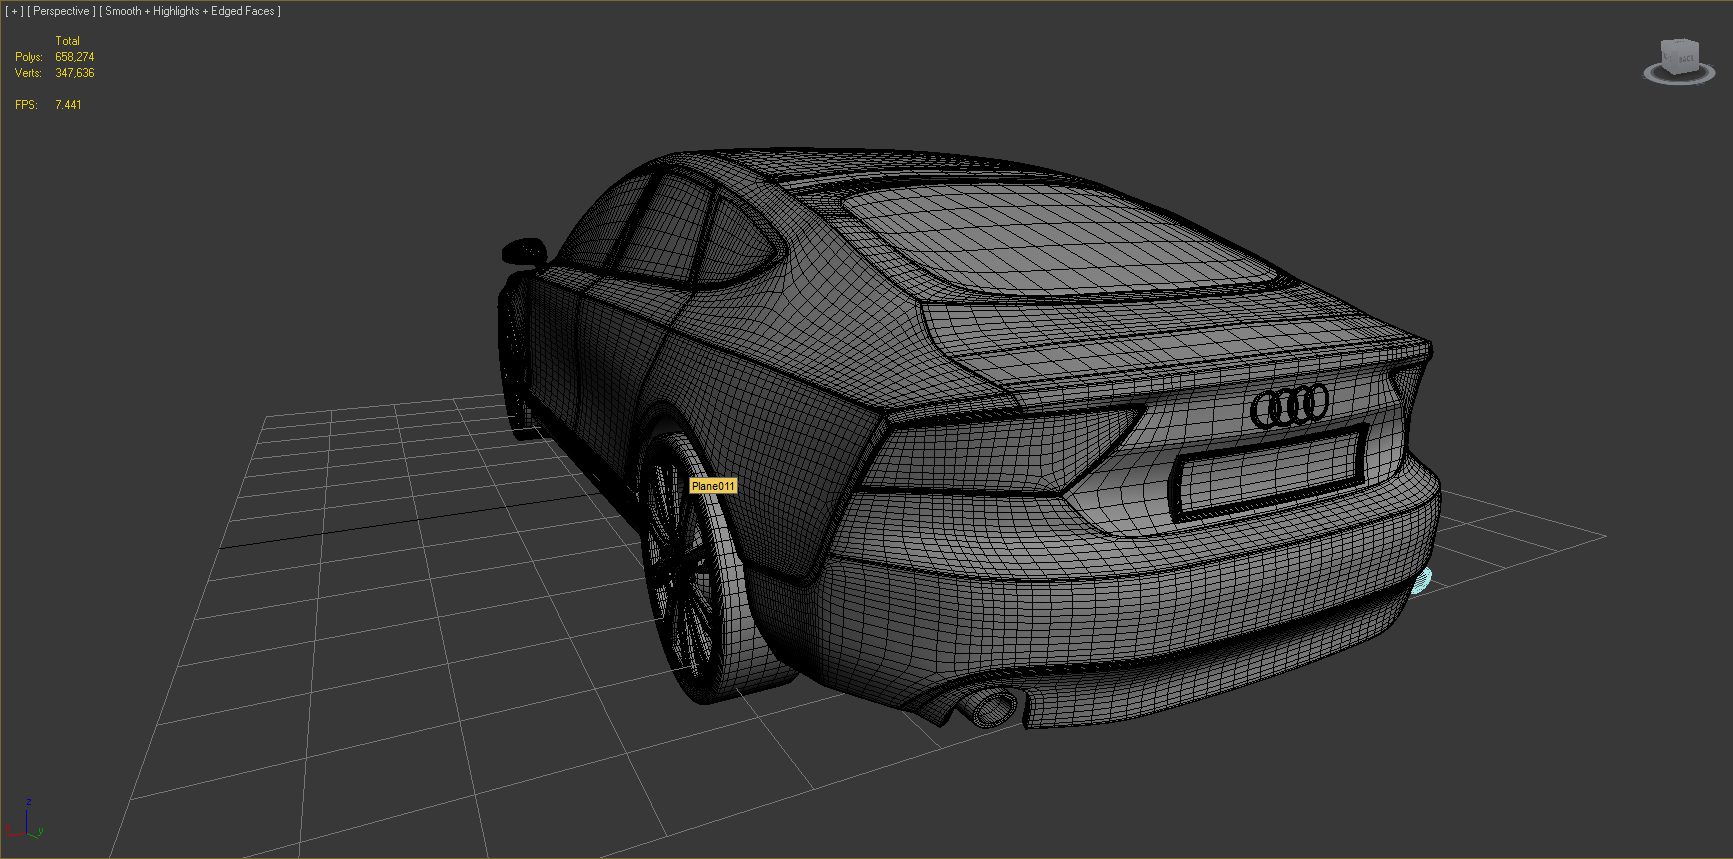Open the viewport [+] general menu
Image resolution: width=1733 pixels, height=859 pixels.
tap(15, 11)
